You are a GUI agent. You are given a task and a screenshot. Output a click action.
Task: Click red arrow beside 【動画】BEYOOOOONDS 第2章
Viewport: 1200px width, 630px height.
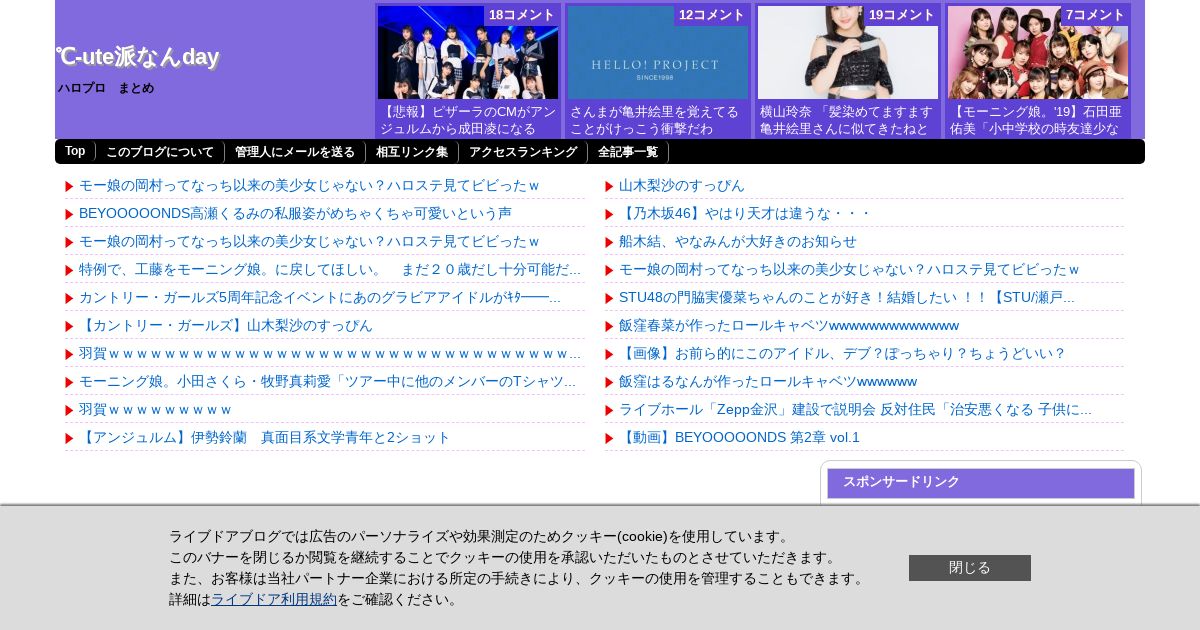pos(610,438)
